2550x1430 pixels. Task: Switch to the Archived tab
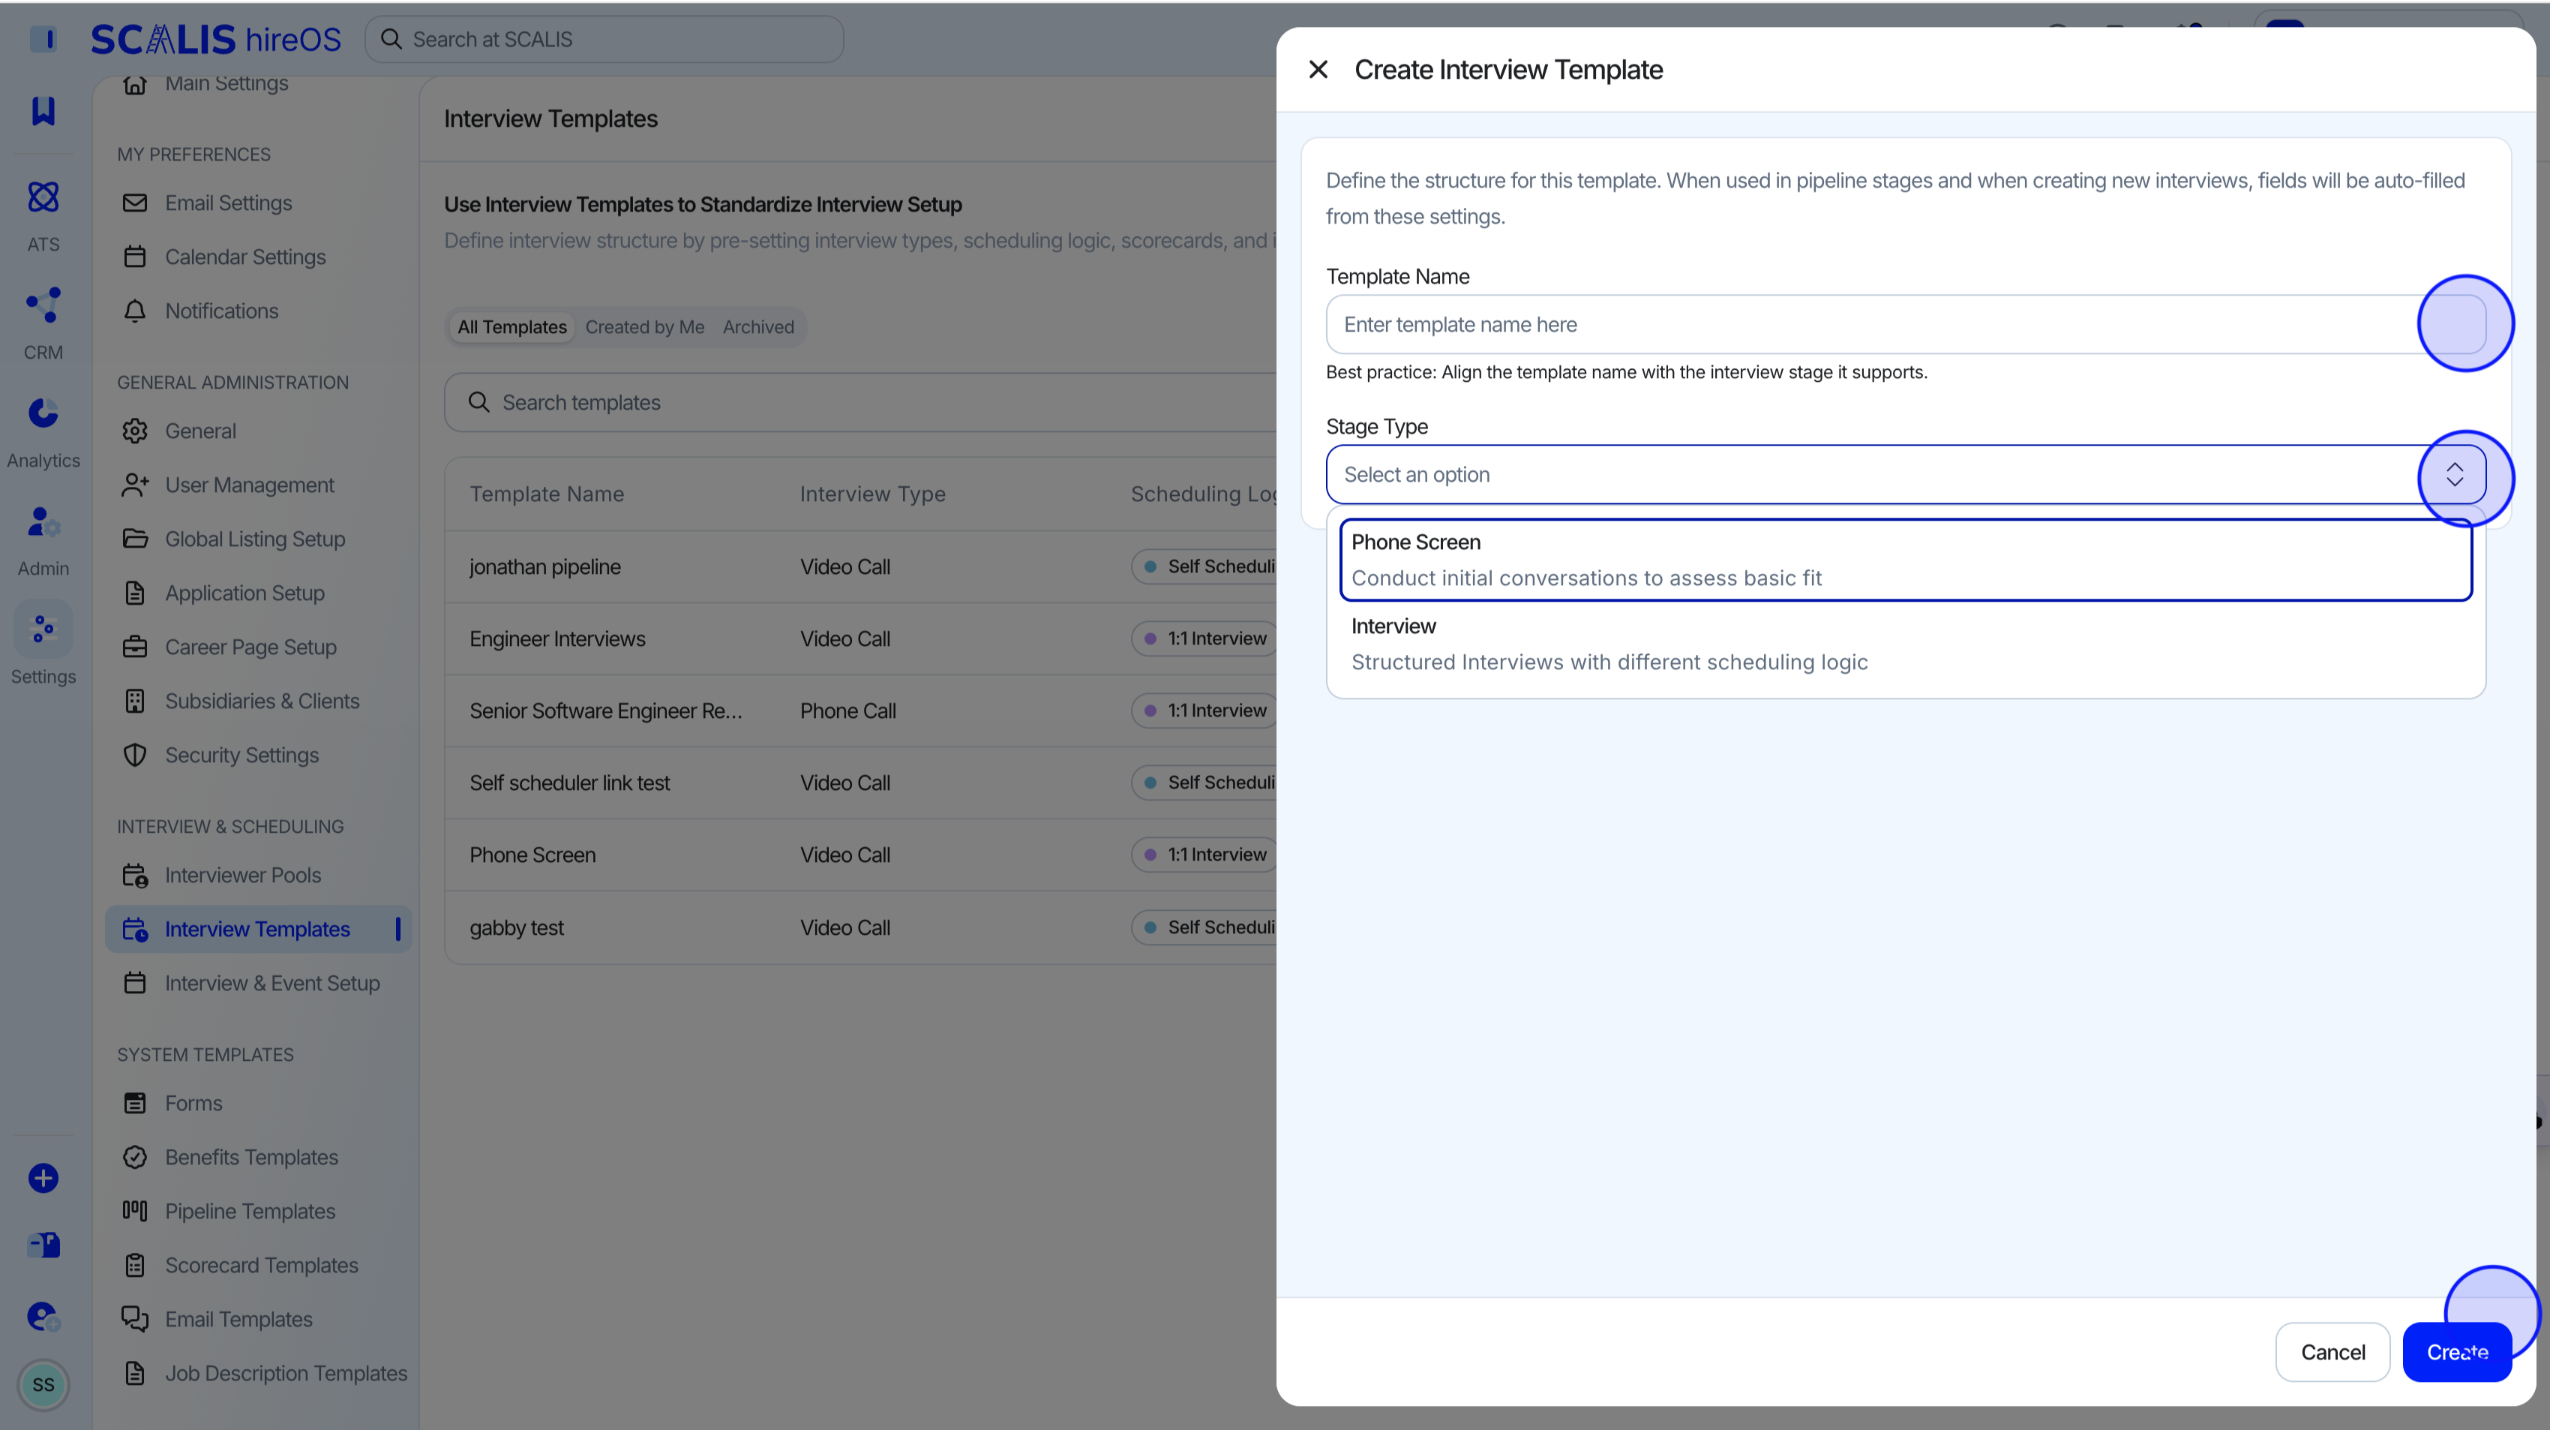[759, 327]
